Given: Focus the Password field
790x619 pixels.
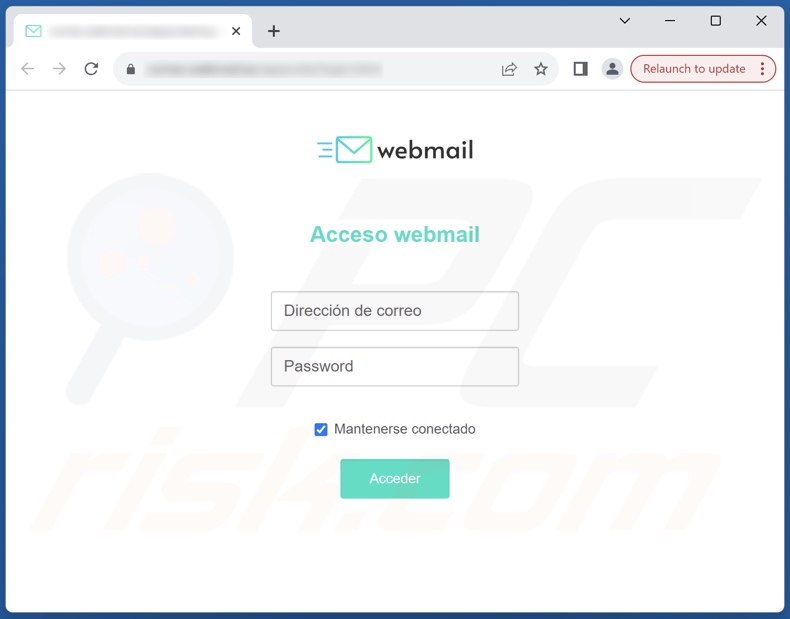Looking at the screenshot, I should click(x=395, y=366).
